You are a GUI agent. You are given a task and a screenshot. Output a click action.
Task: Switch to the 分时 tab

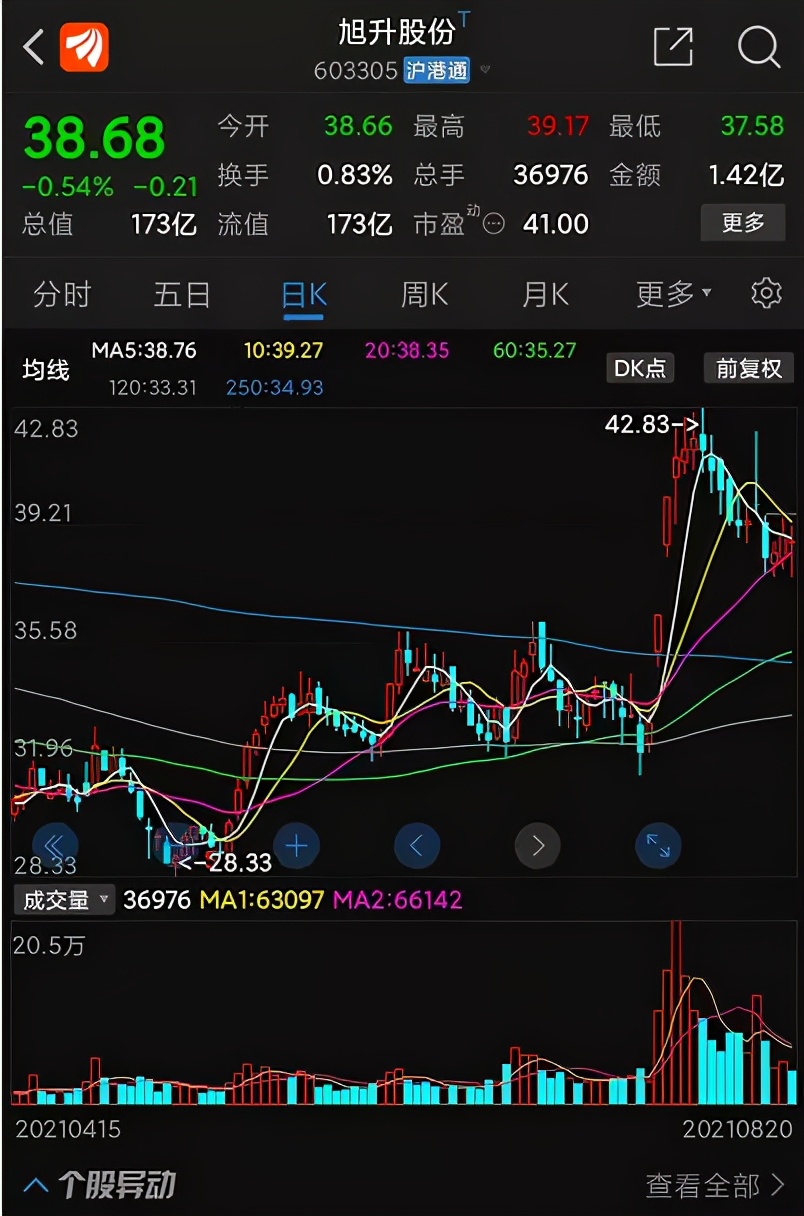tap(62, 293)
